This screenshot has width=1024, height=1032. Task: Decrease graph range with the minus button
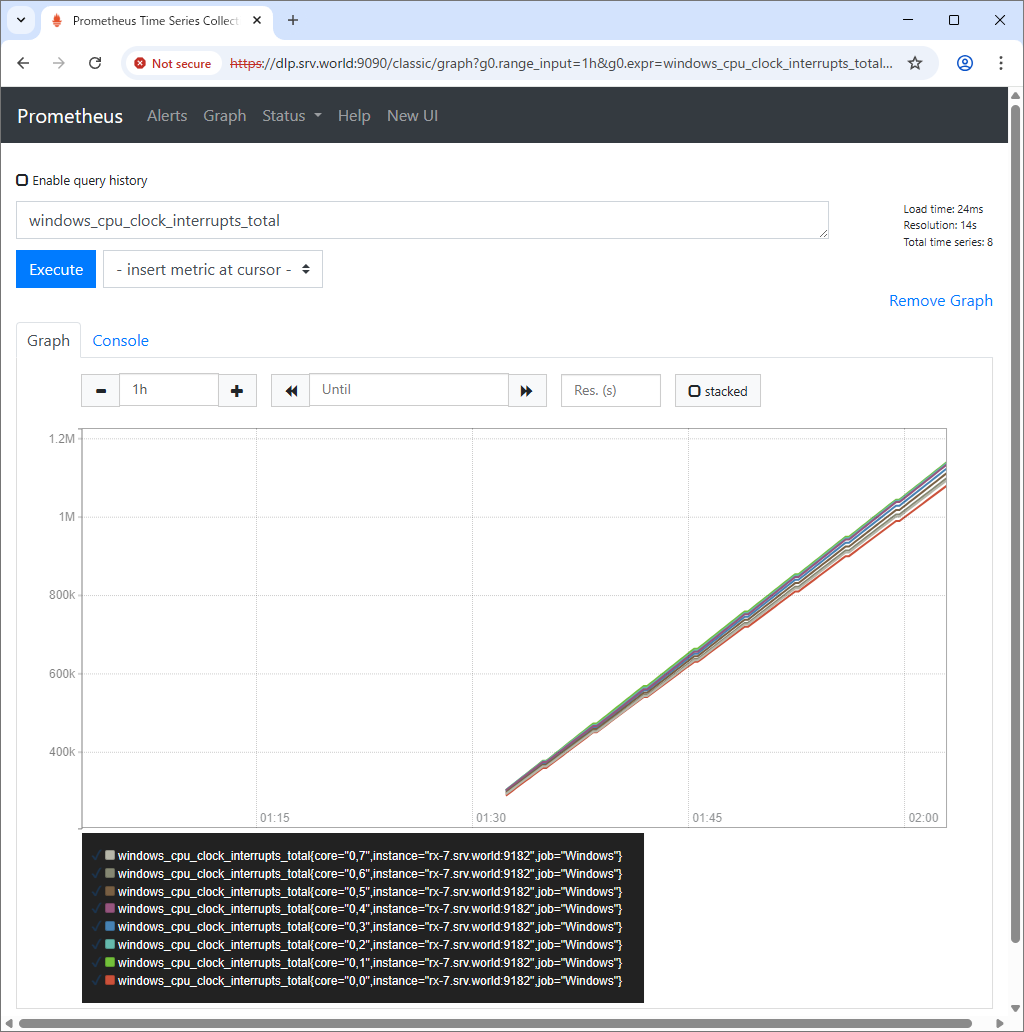tap(100, 390)
